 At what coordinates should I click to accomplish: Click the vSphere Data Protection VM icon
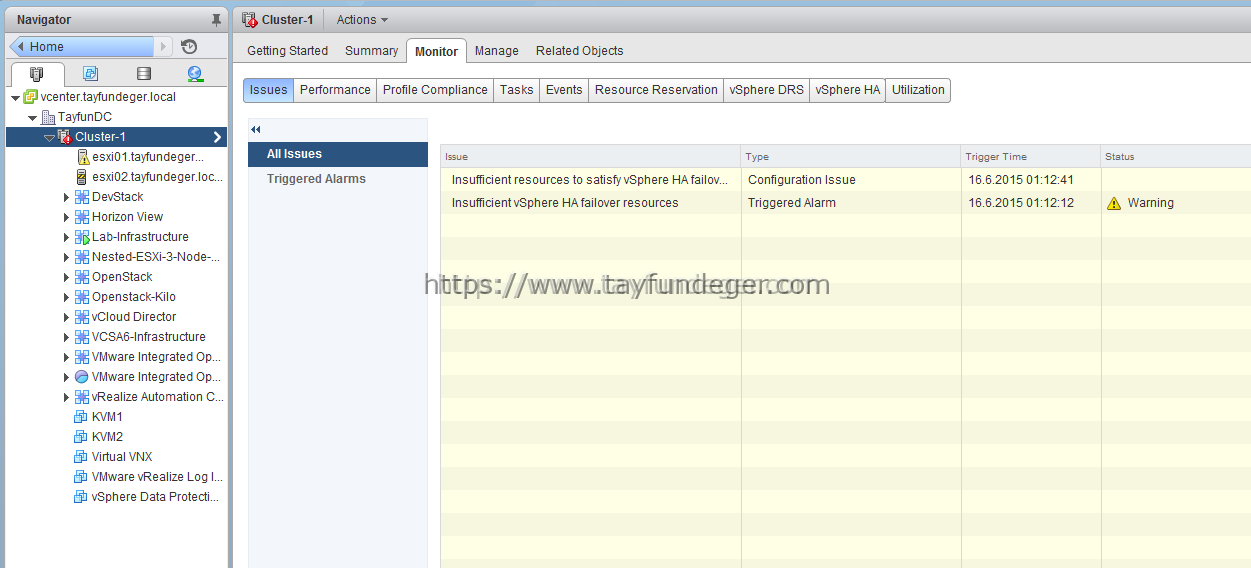tap(81, 497)
